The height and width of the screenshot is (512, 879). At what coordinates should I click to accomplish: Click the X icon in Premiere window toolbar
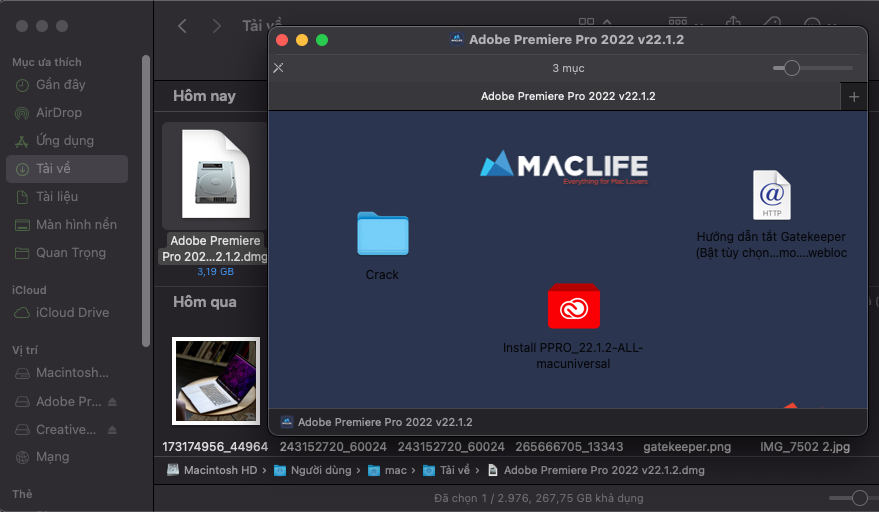pyautogui.click(x=278, y=68)
